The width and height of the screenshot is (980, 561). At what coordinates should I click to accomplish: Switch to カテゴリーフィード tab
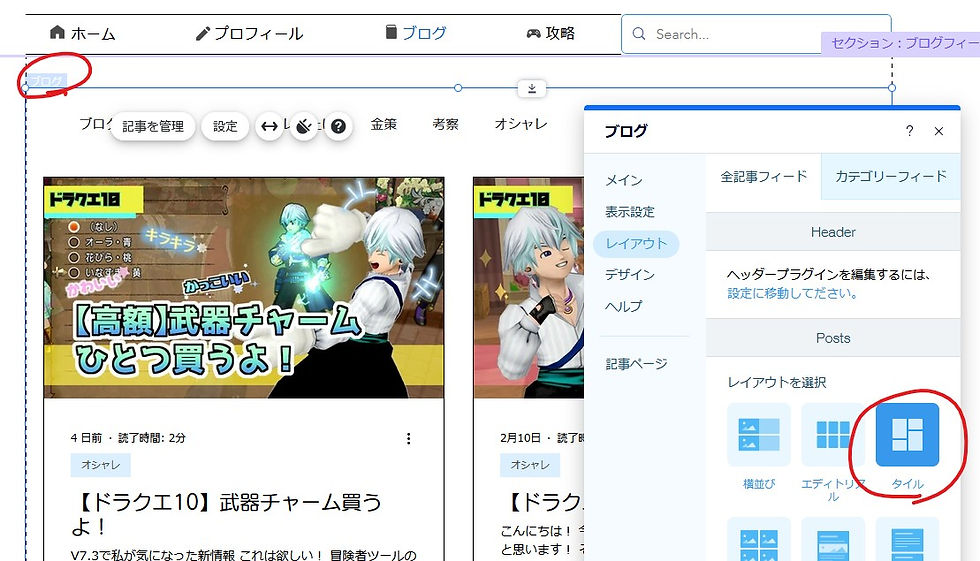[891, 177]
